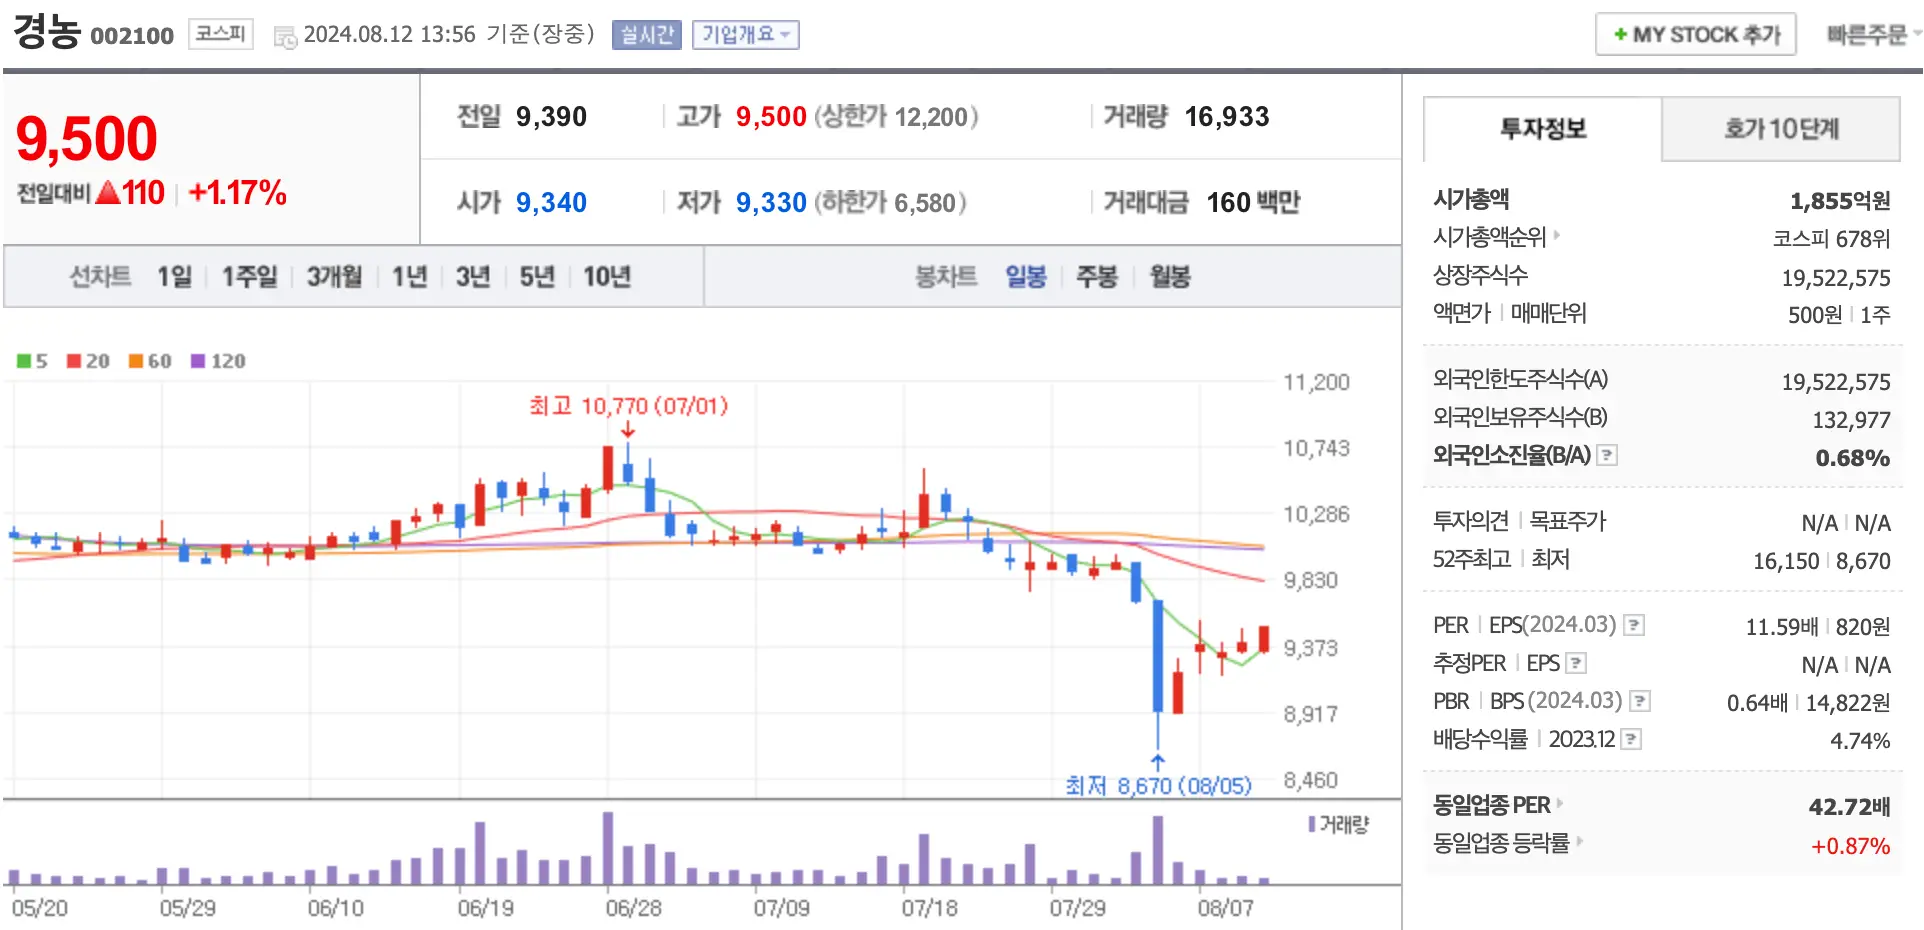Viewport: 1924px width, 930px height.
Task: Click the help icon next to 추정PER EPS
Action: pyautogui.click(x=1576, y=662)
